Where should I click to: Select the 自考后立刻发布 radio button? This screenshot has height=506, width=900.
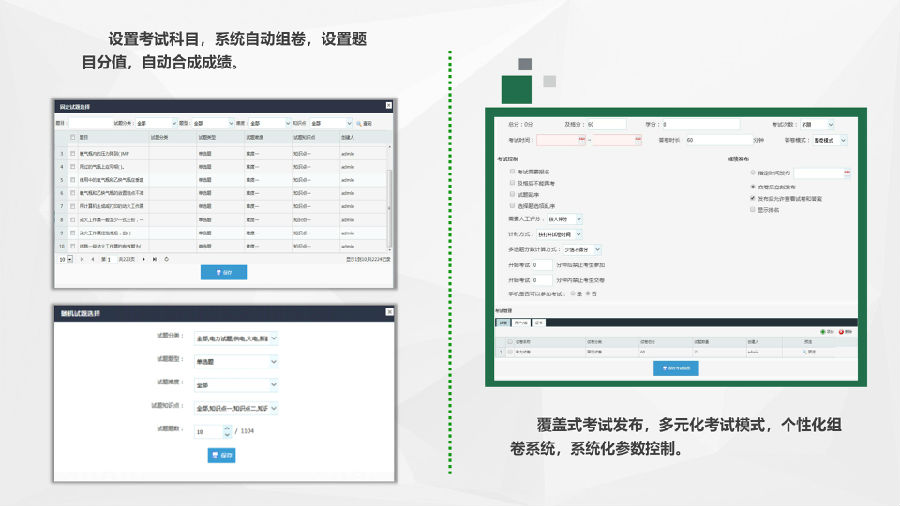point(753,186)
